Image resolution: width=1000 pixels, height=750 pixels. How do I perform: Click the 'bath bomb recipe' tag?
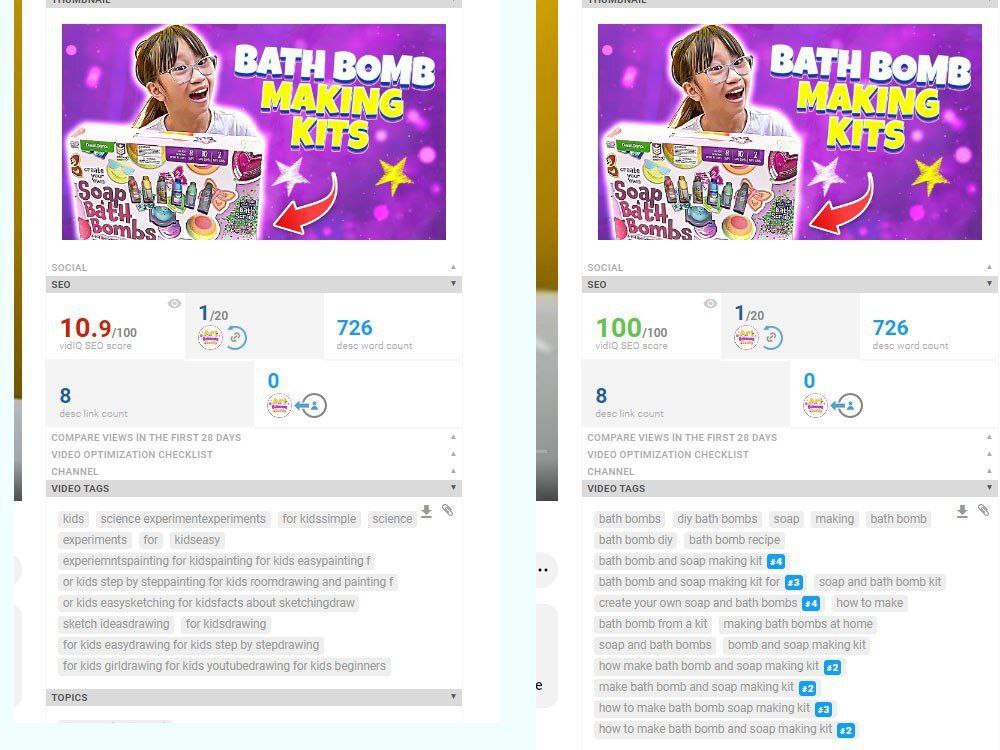(734, 540)
